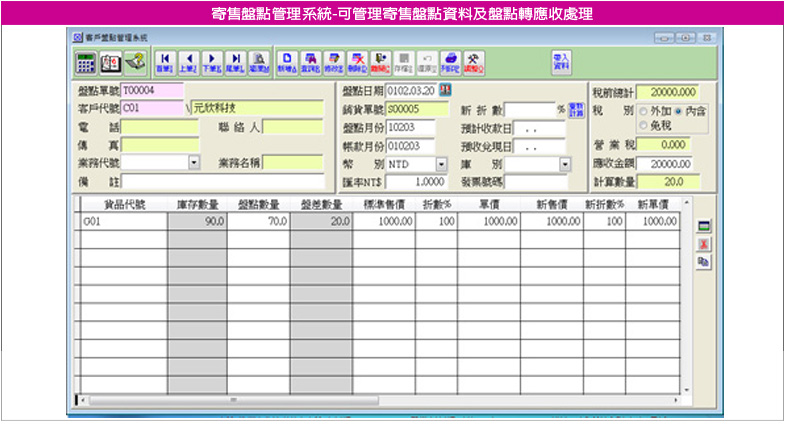Open the calculator tool icon
This screenshot has height=424, width=786.
coord(87,62)
